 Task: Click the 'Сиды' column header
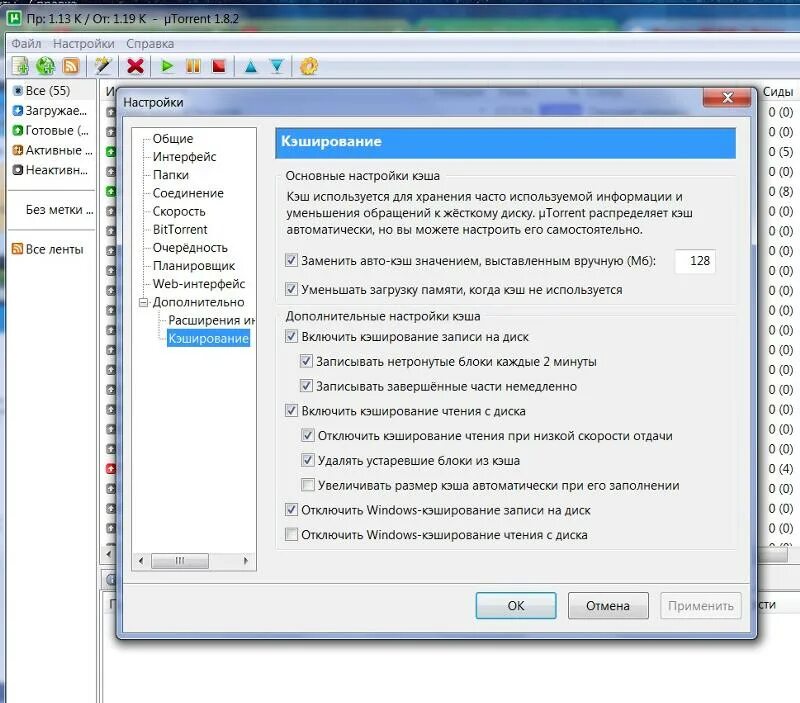coord(778,92)
